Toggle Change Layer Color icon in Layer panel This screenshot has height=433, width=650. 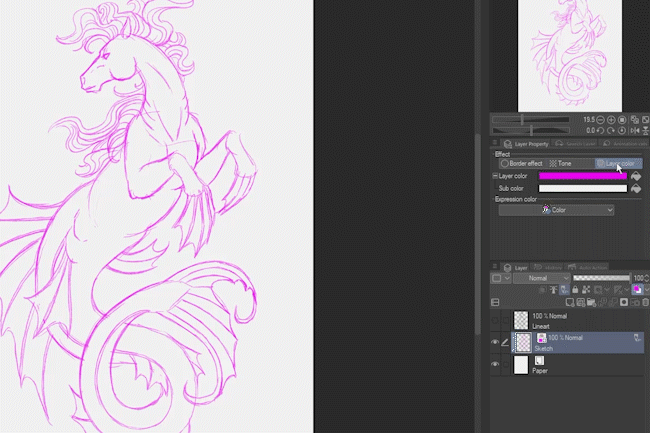(637, 290)
